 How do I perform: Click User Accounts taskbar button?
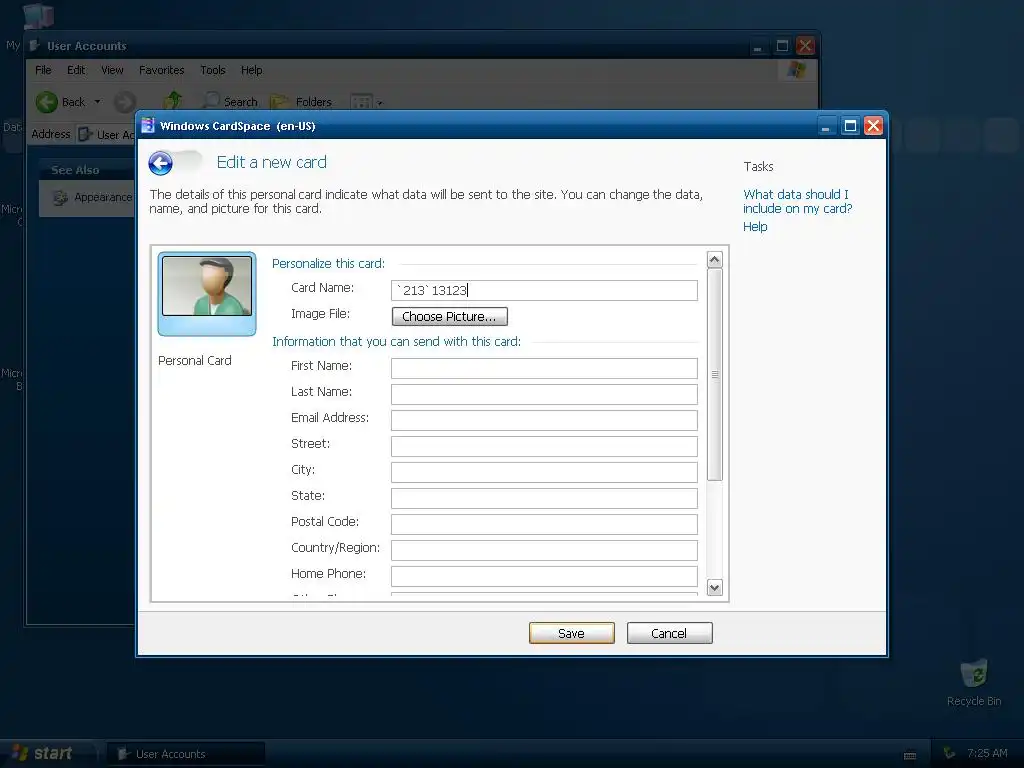pos(185,754)
